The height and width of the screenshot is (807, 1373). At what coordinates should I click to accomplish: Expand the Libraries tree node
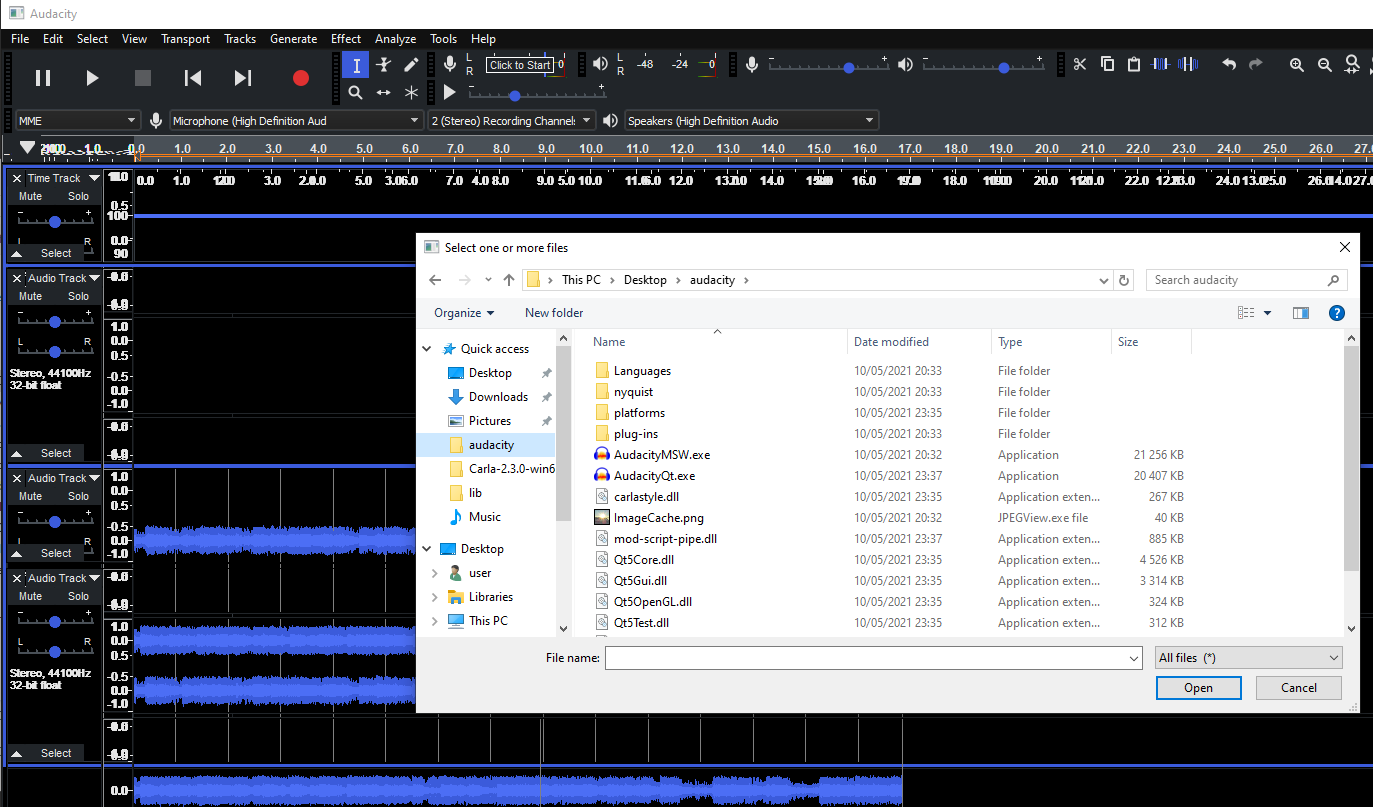[x=434, y=597]
